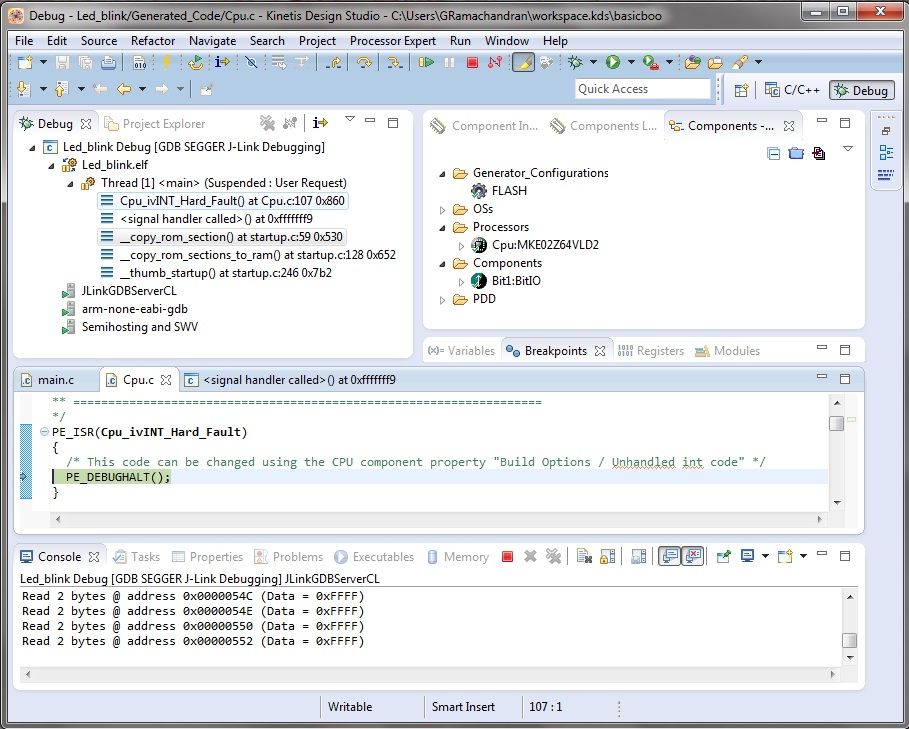909x729 pixels.
Task: Collapse the Generator_Configurations folder
Action: point(442,174)
